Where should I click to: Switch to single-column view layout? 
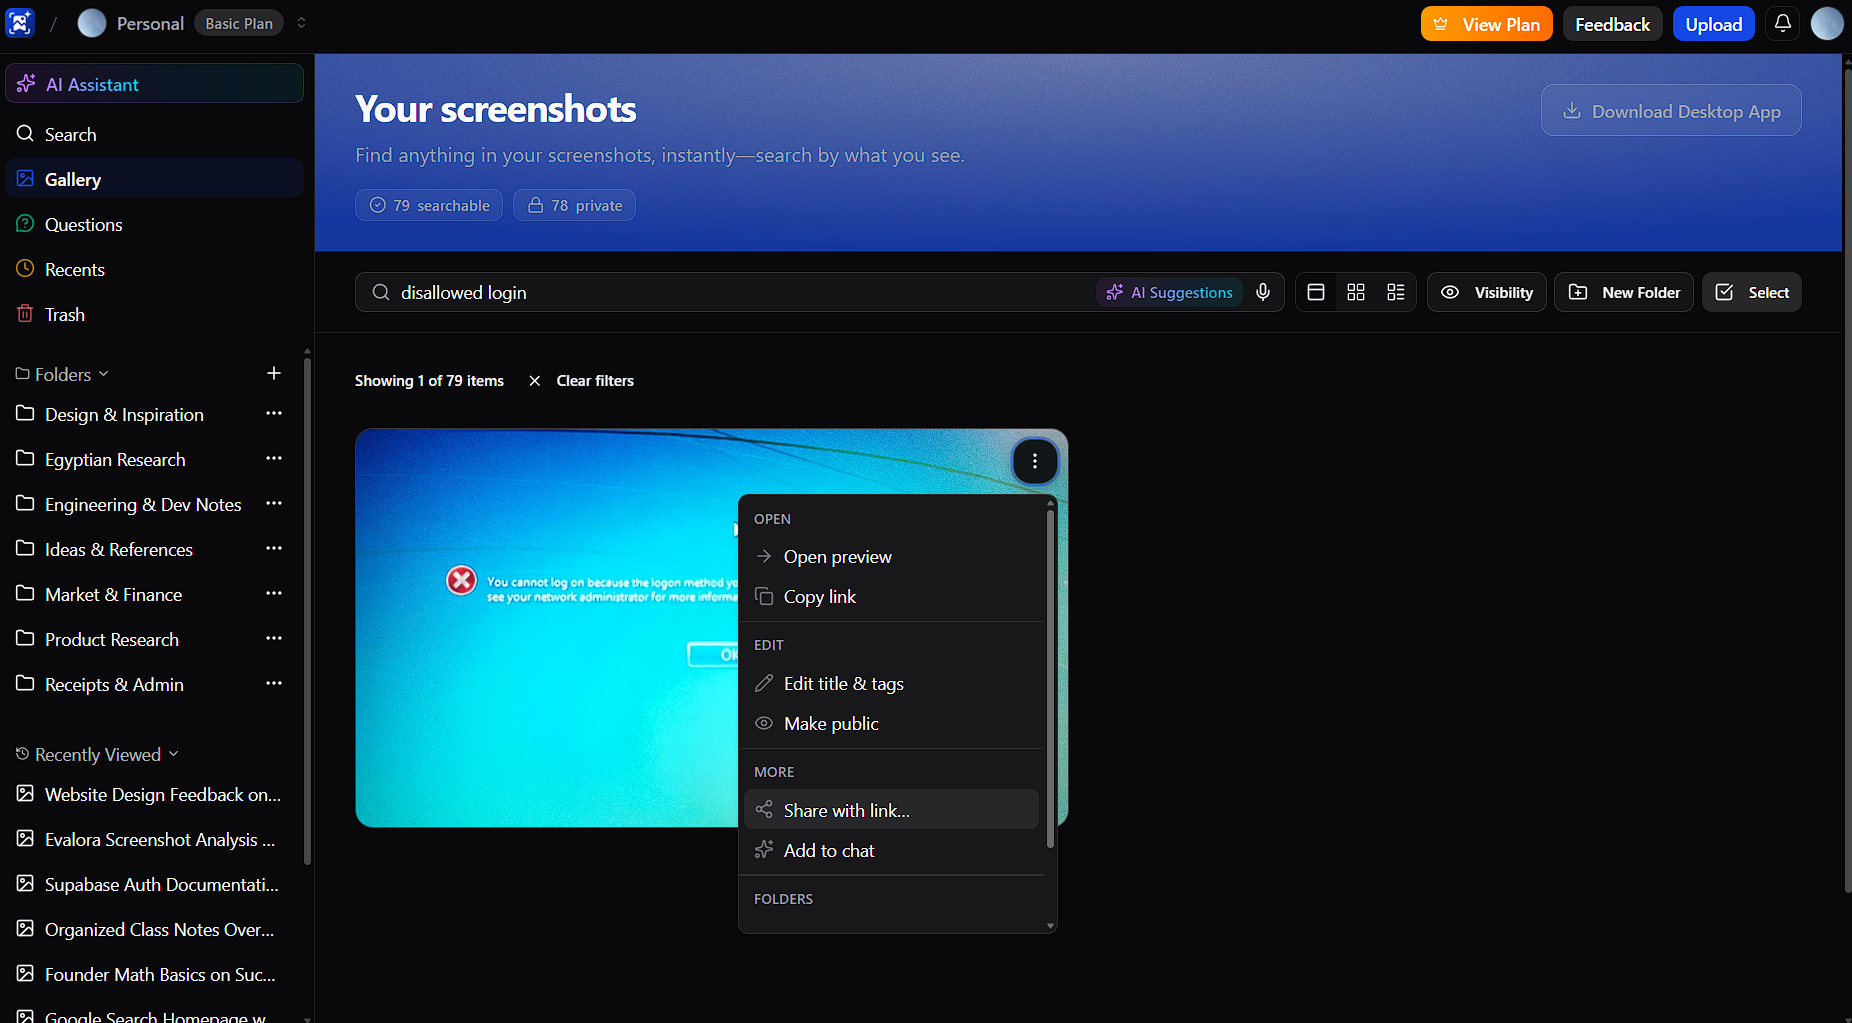[x=1315, y=292]
